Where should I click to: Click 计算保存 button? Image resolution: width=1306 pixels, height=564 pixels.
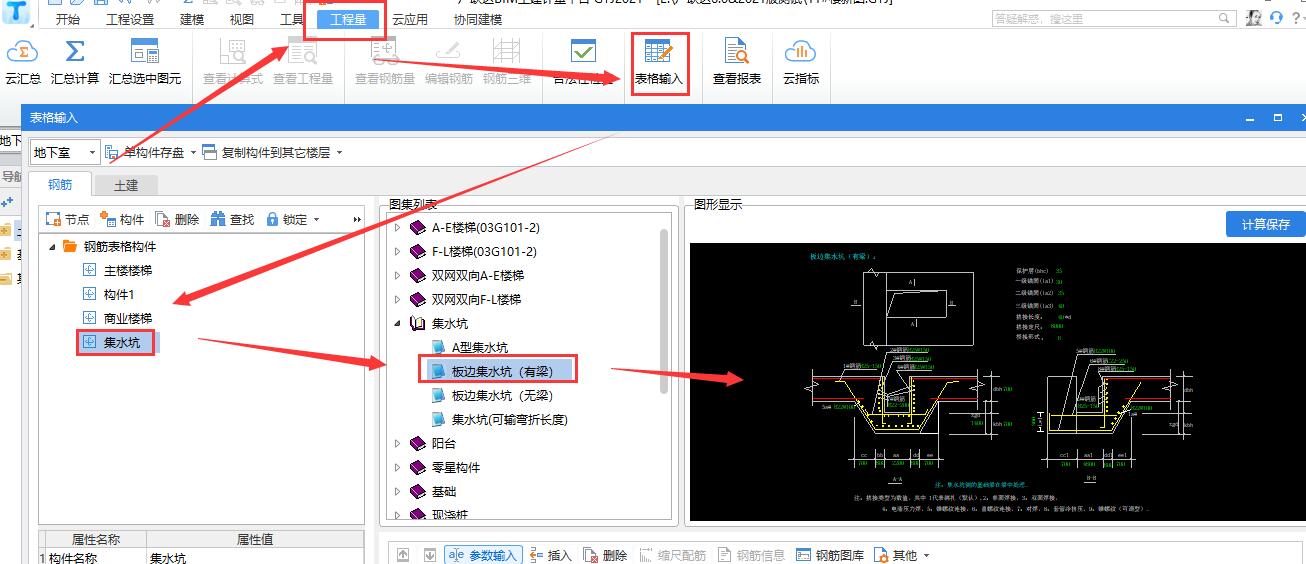[x=1265, y=224]
